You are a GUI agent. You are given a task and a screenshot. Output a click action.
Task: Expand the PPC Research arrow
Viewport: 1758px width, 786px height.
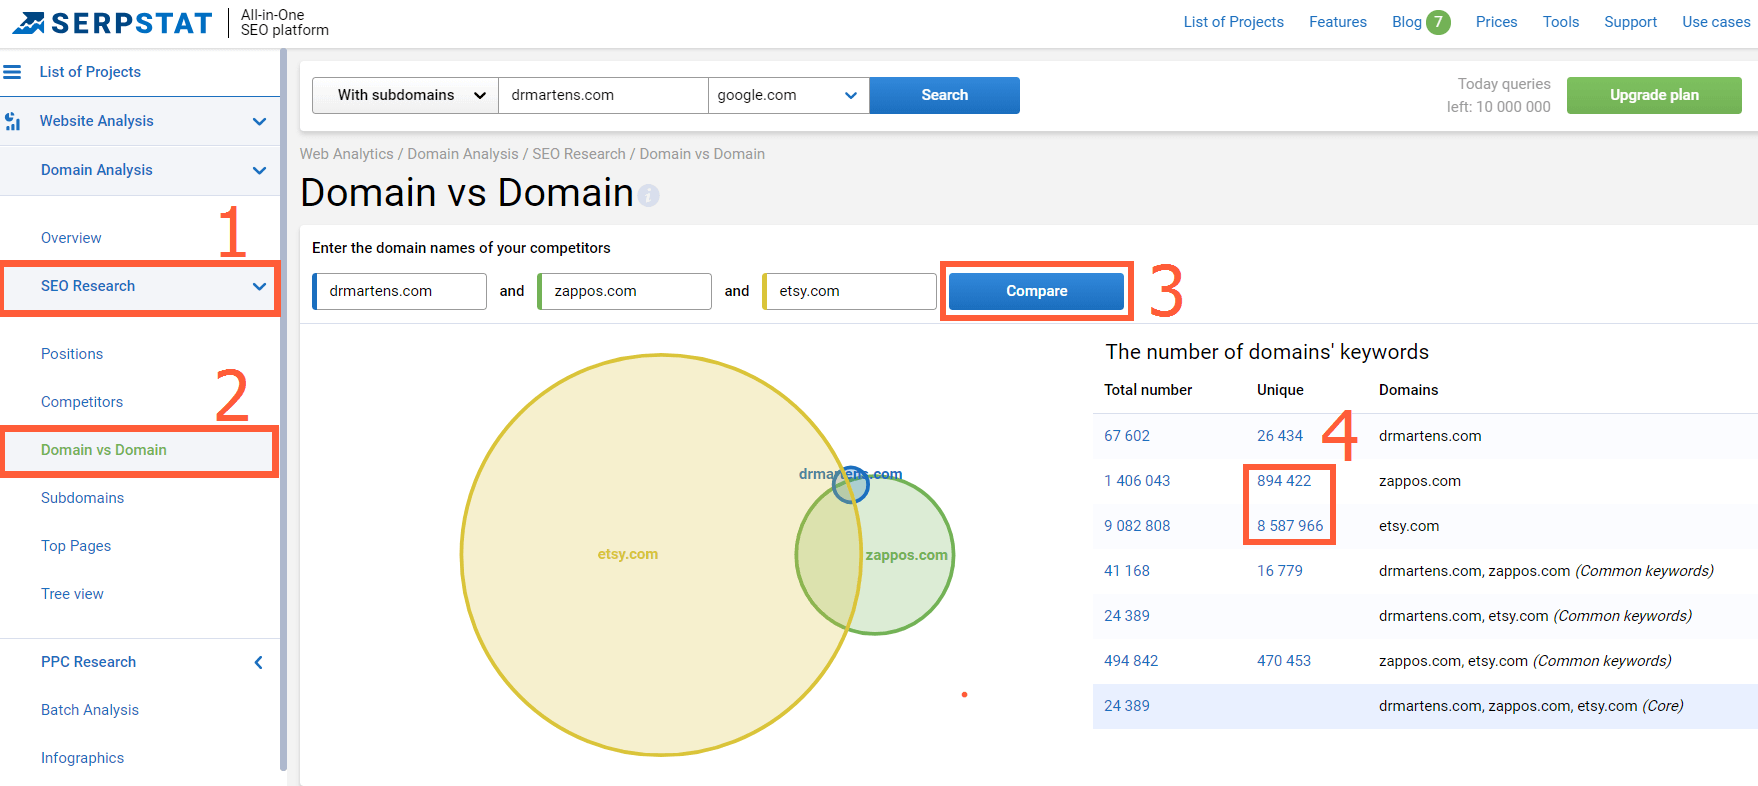click(x=259, y=662)
